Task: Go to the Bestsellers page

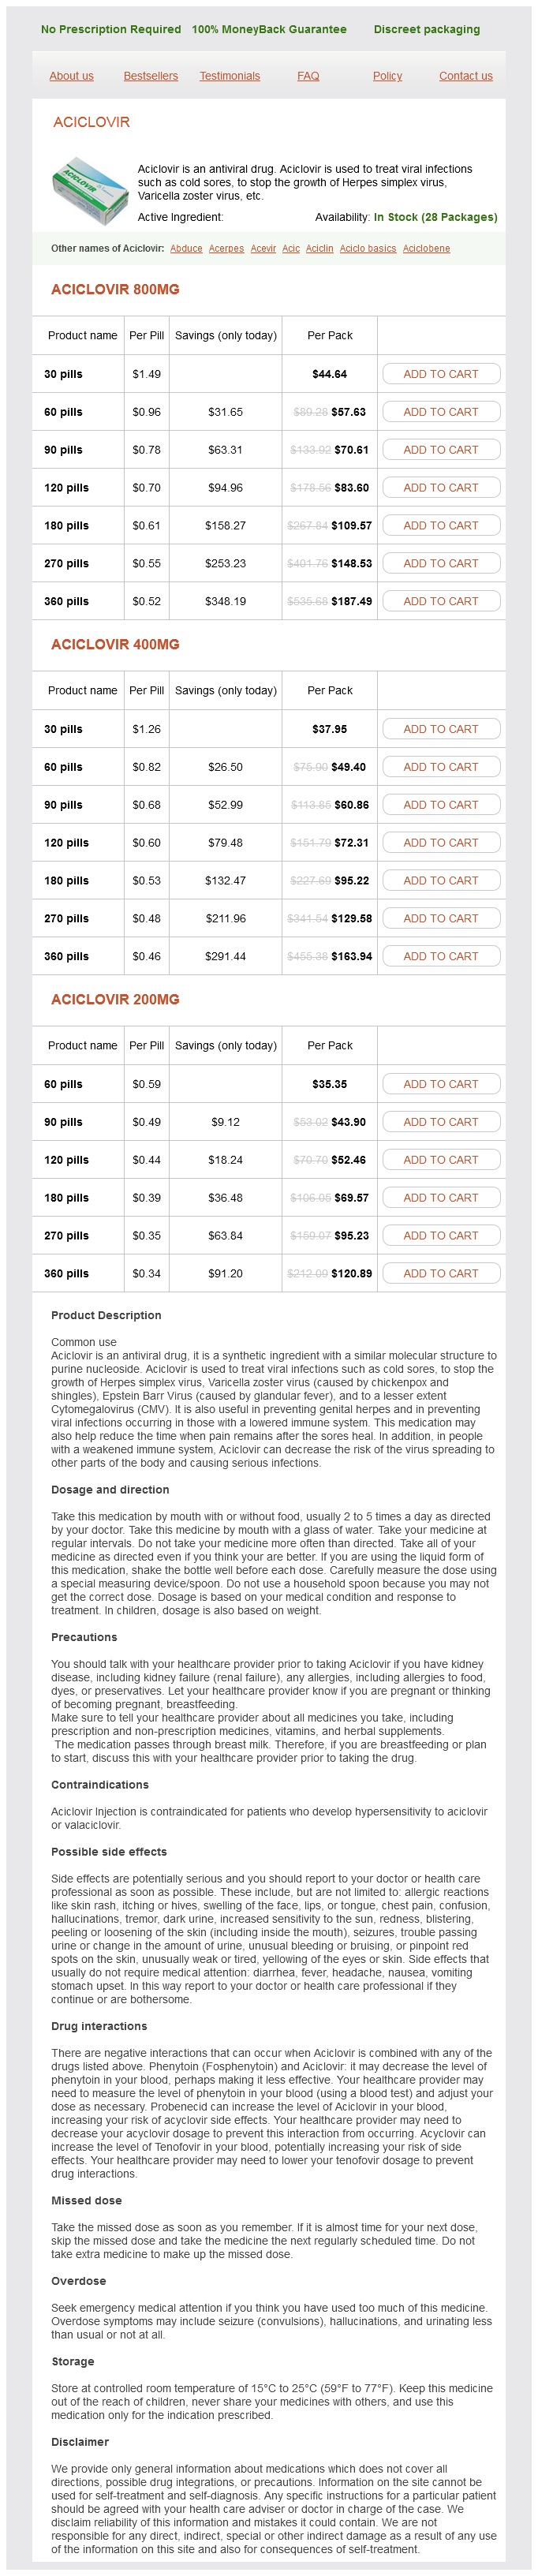Action: 151,76
